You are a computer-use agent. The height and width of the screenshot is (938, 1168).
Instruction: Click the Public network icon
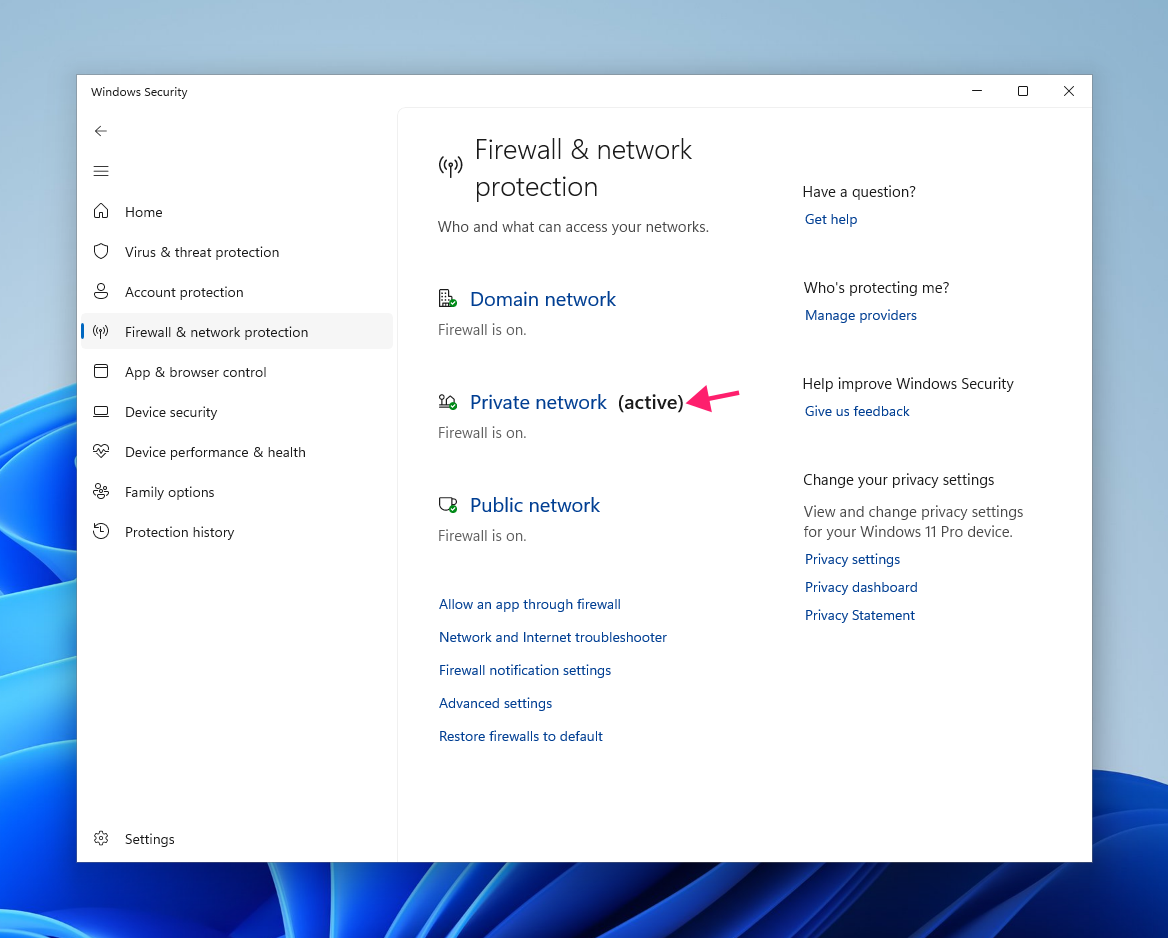tap(447, 504)
